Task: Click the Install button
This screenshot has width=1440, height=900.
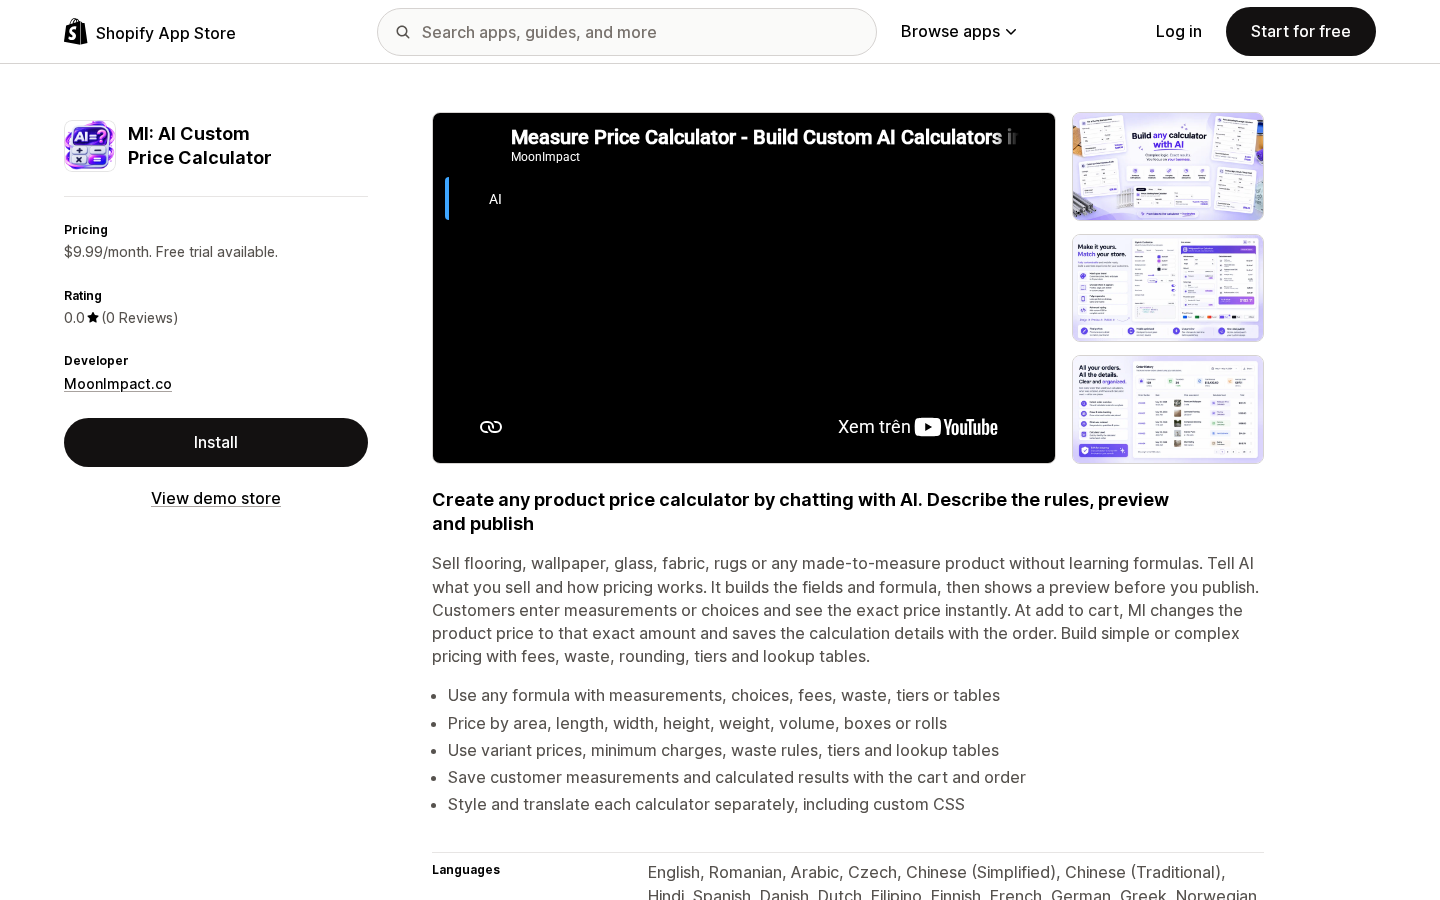Action: (x=216, y=442)
